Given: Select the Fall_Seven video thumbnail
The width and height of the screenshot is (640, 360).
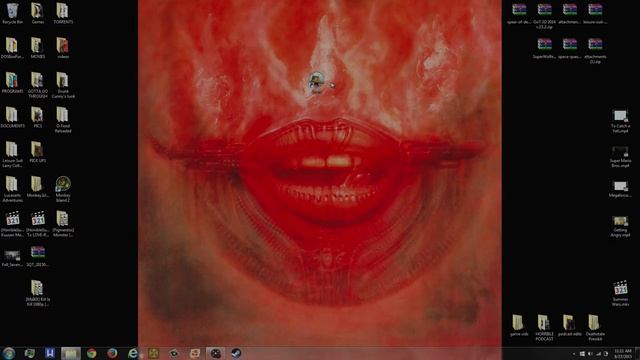Looking at the screenshot, I should click(x=11, y=258).
